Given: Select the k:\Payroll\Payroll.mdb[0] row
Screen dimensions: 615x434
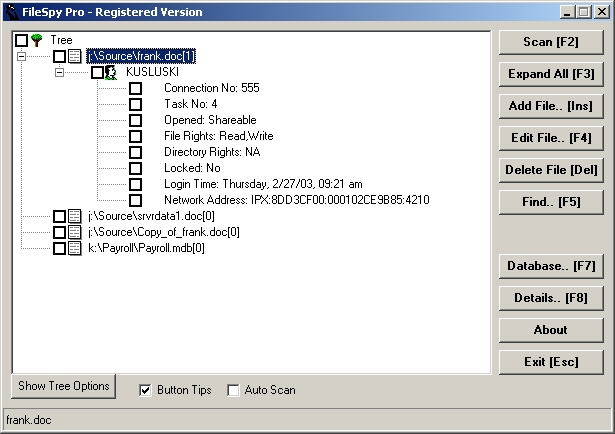Looking at the screenshot, I should (x=146, y=248).
